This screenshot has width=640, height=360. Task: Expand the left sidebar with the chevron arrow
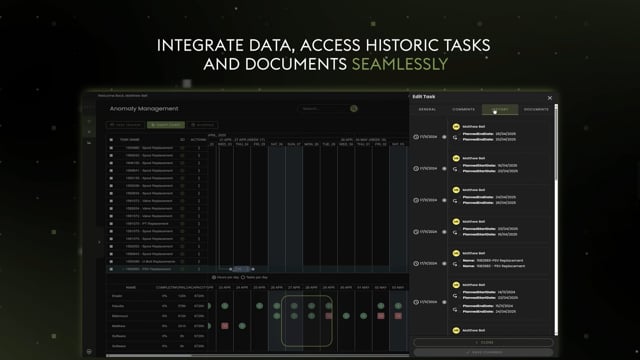[x=99, y=242]
